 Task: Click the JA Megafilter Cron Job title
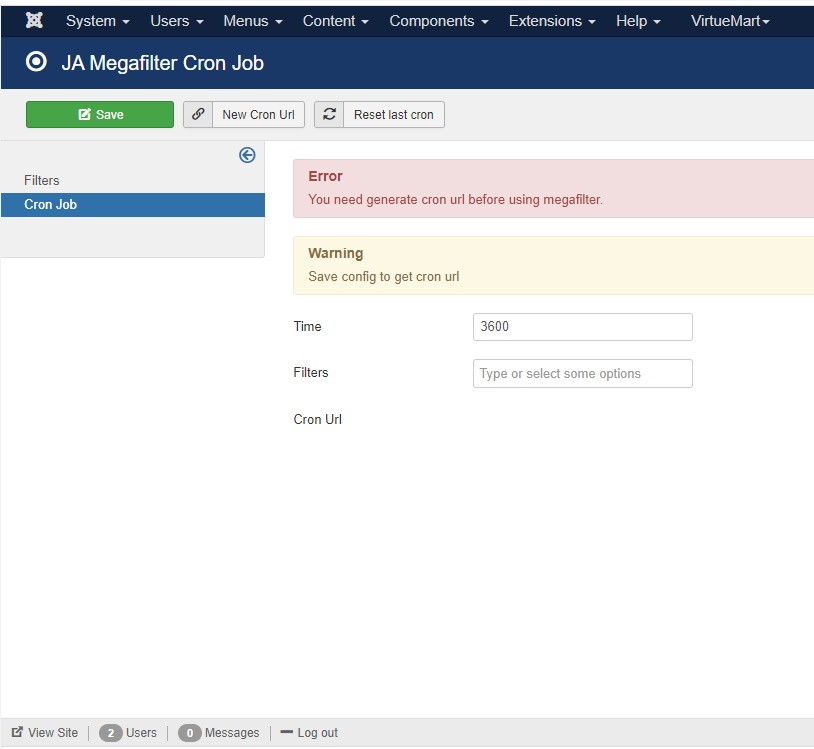coord(162,63)
